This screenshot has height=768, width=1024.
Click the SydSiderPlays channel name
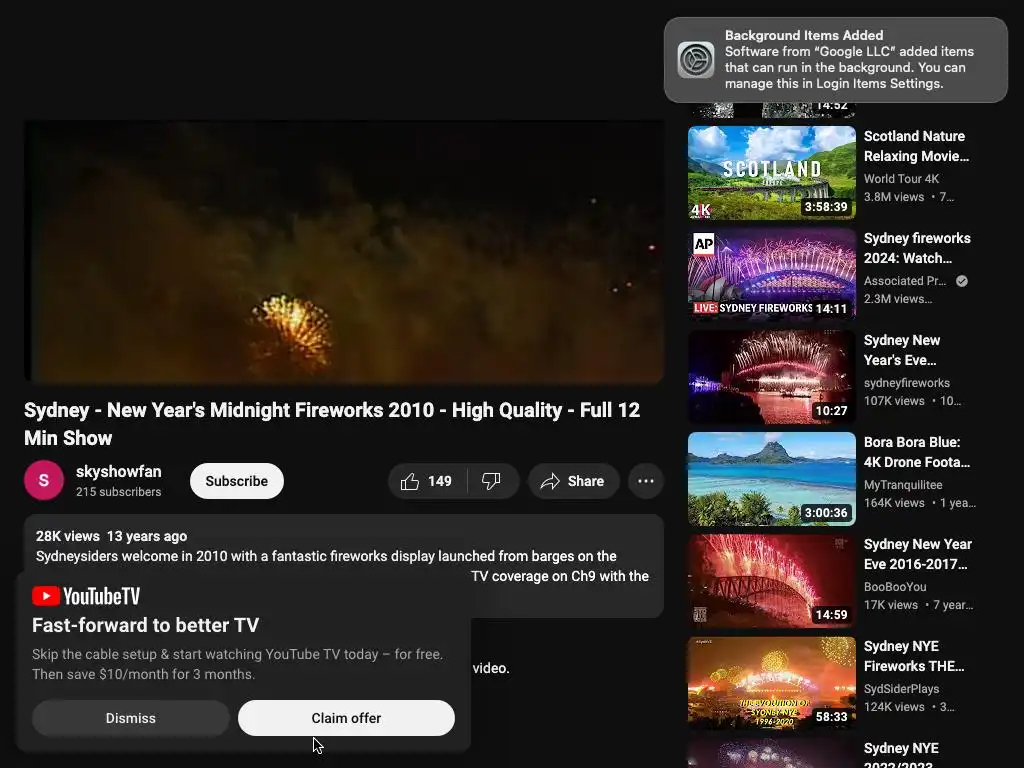[x=901, y=688]
